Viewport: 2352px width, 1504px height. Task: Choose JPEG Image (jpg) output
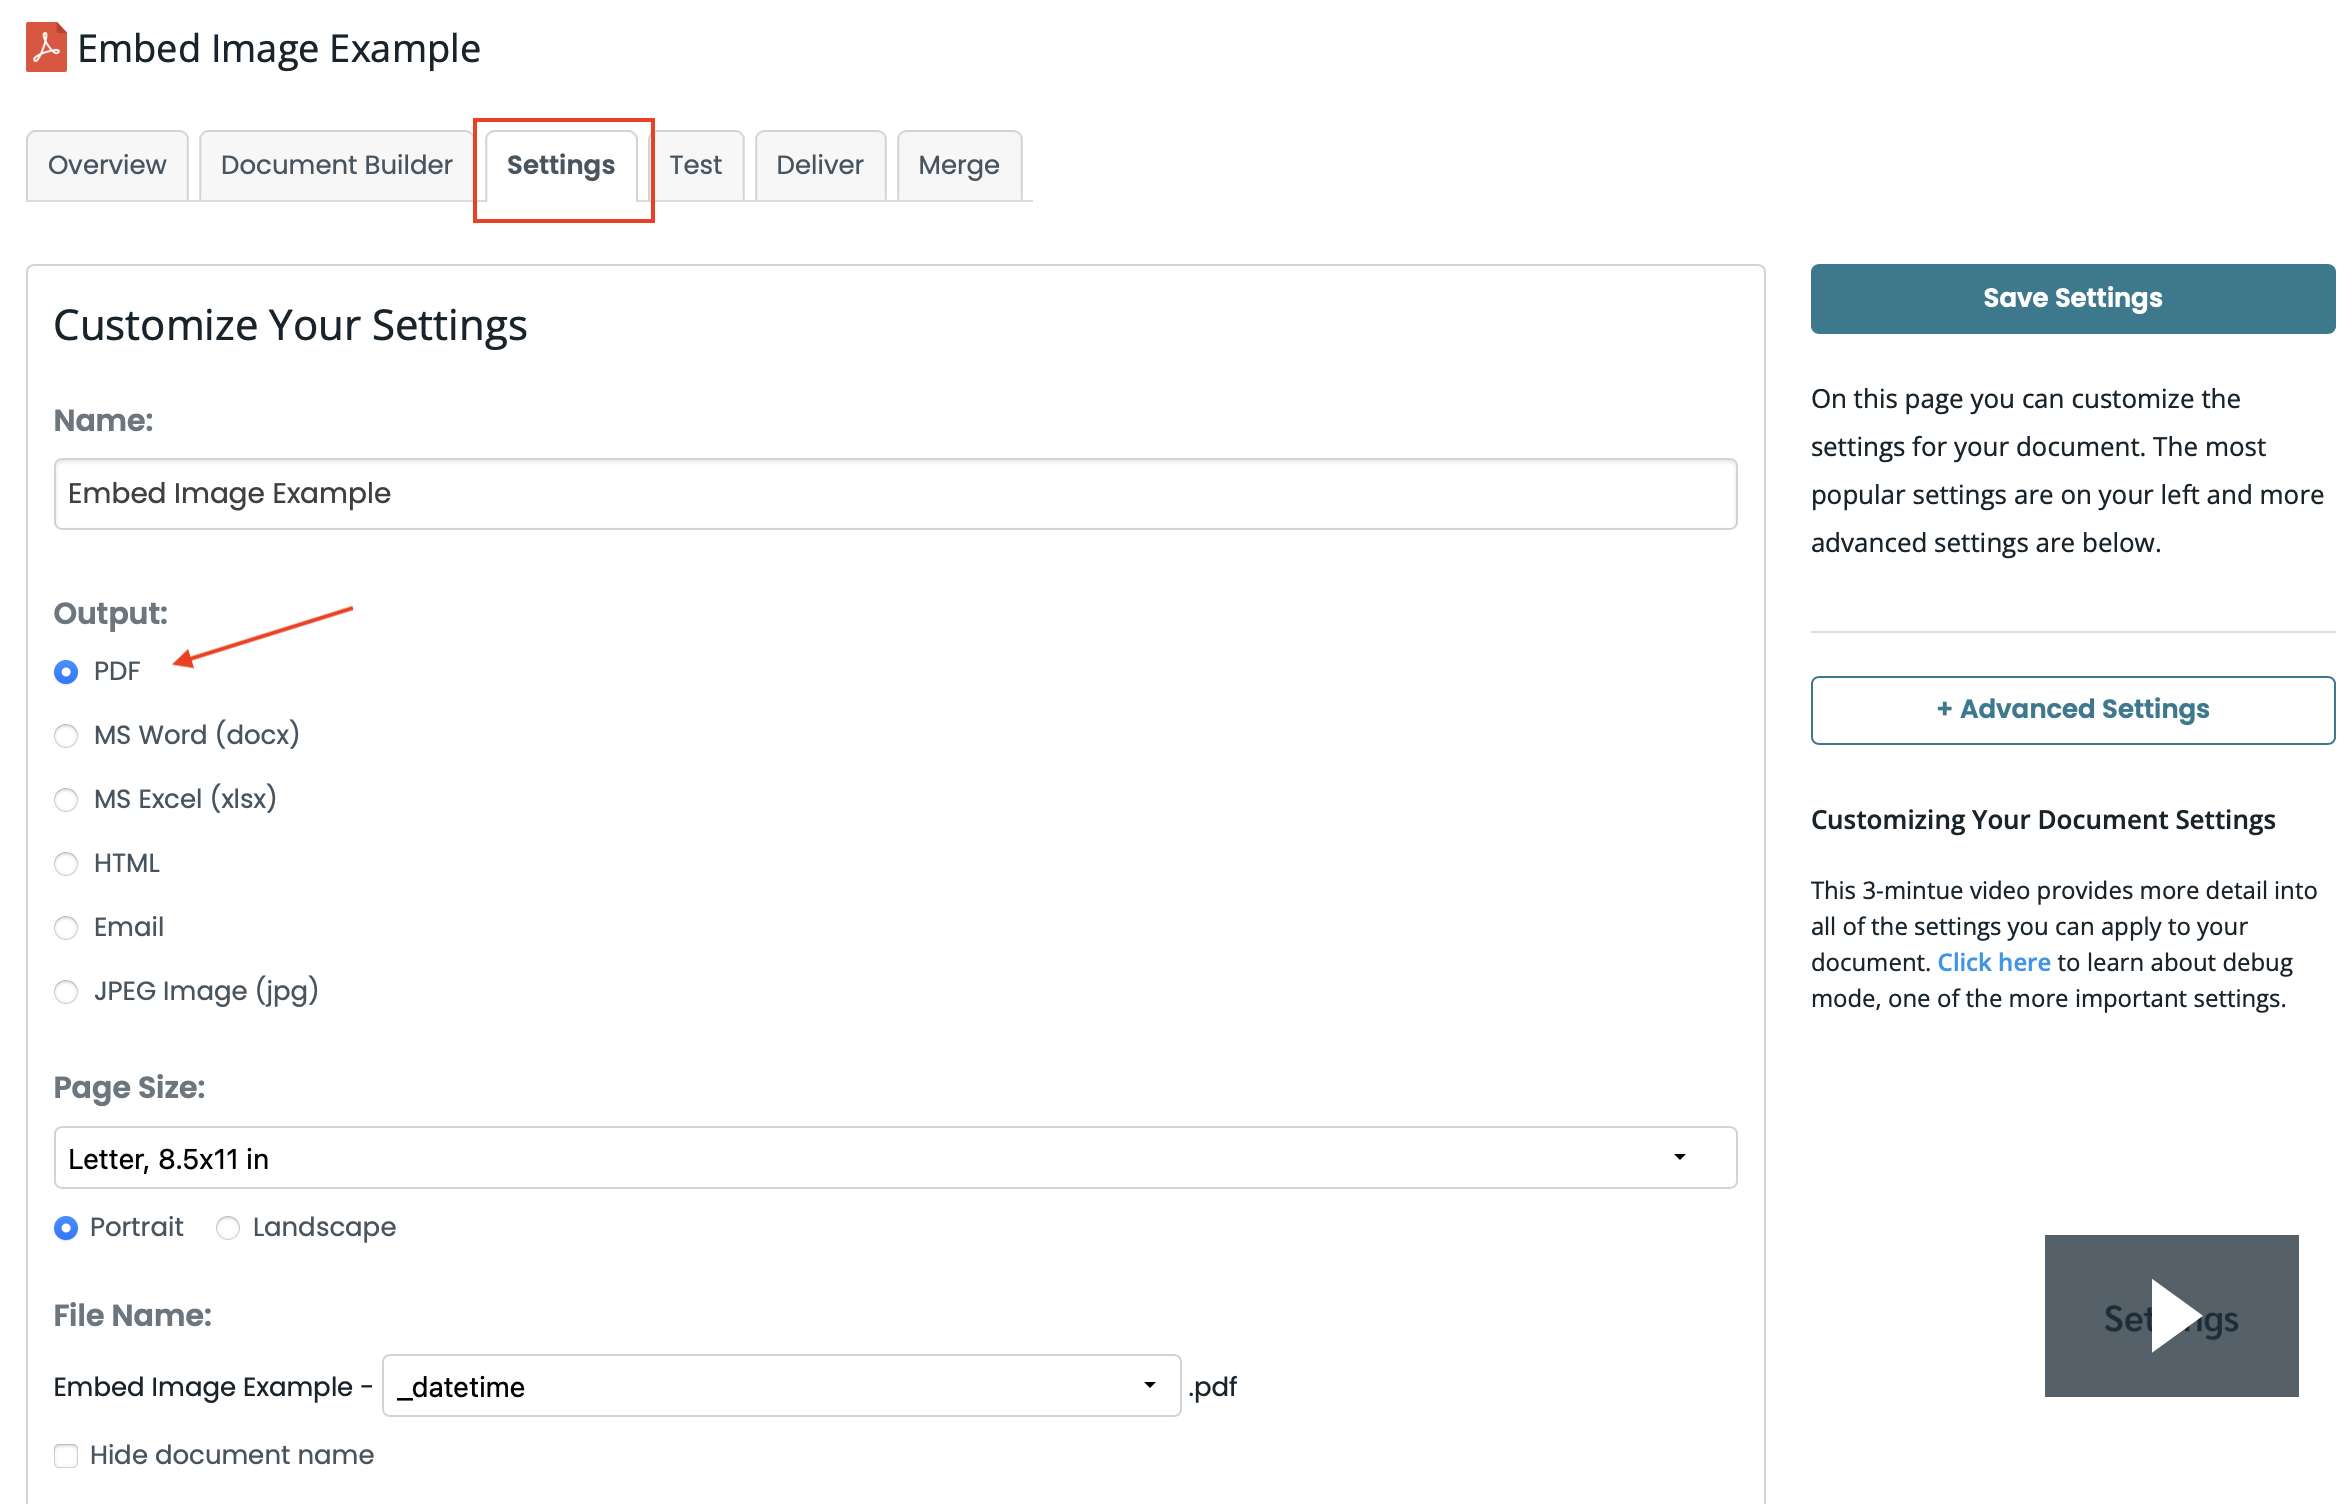pyautogui.click(x=66, y=992)
